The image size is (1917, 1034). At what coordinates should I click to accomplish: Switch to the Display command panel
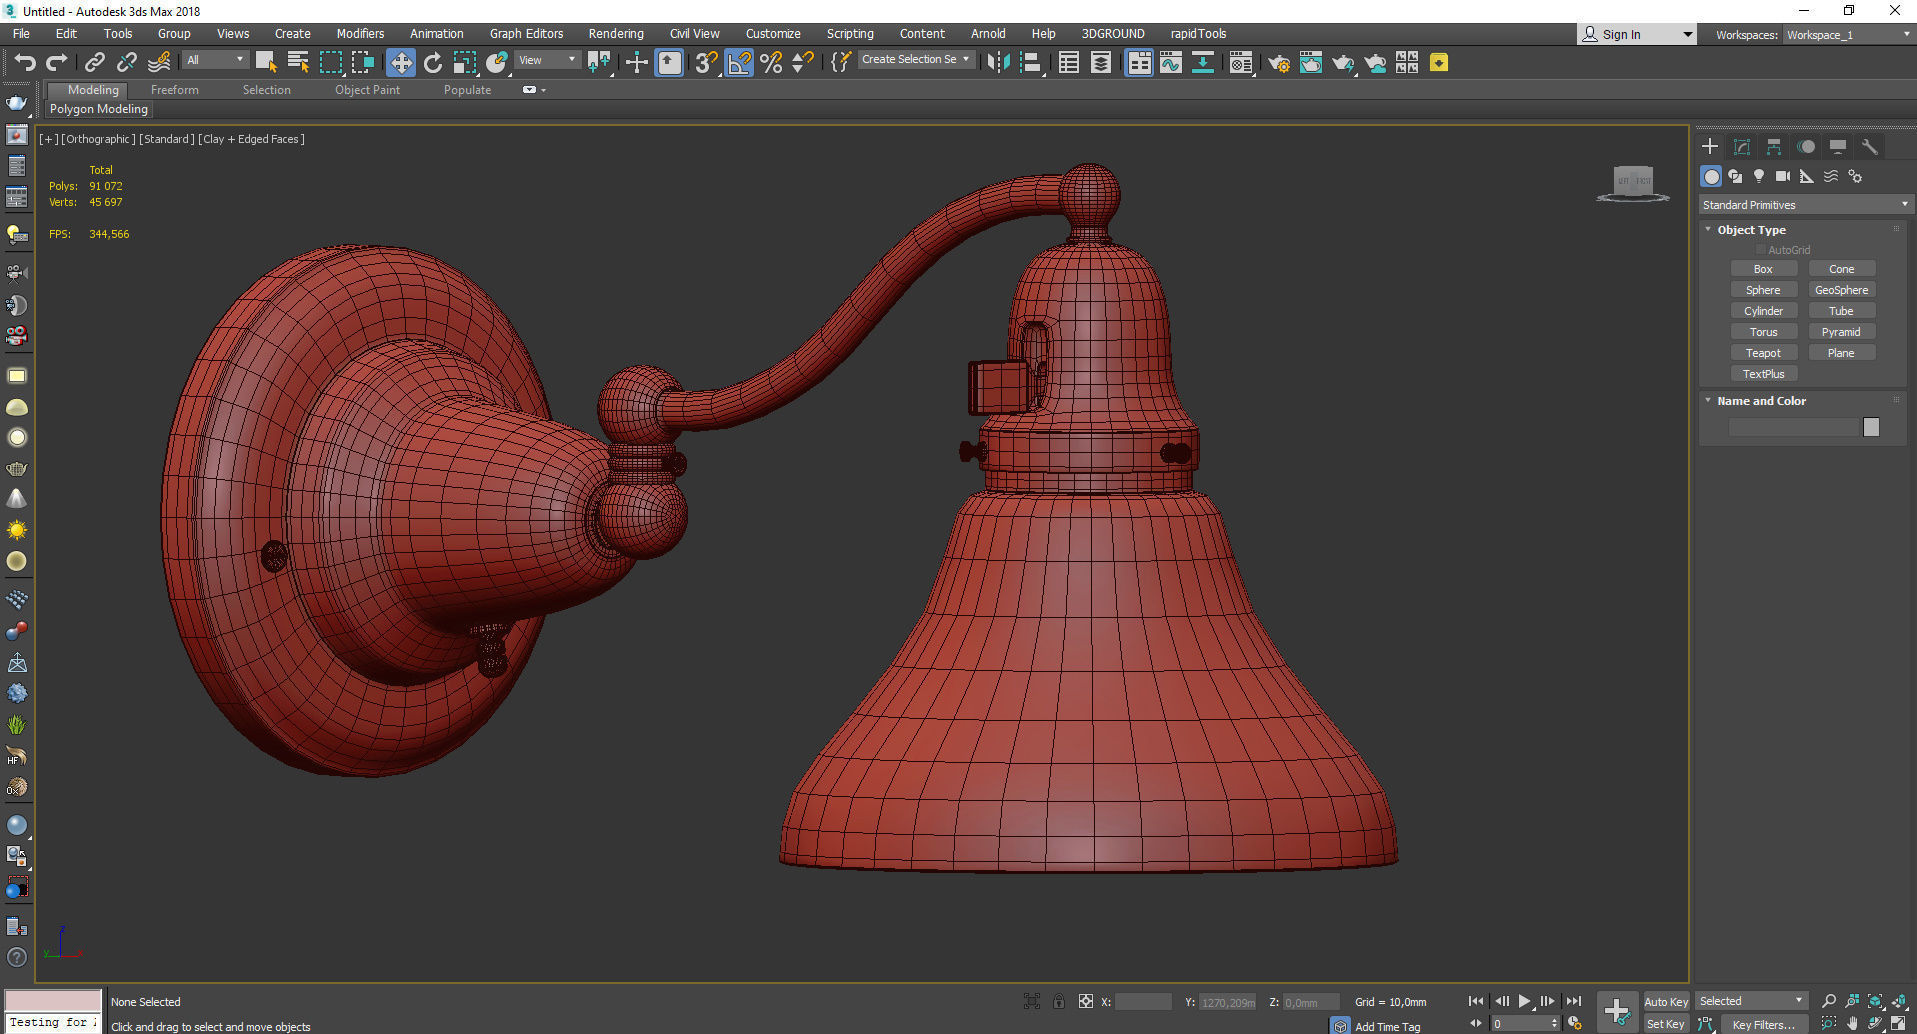point(1838,147)
